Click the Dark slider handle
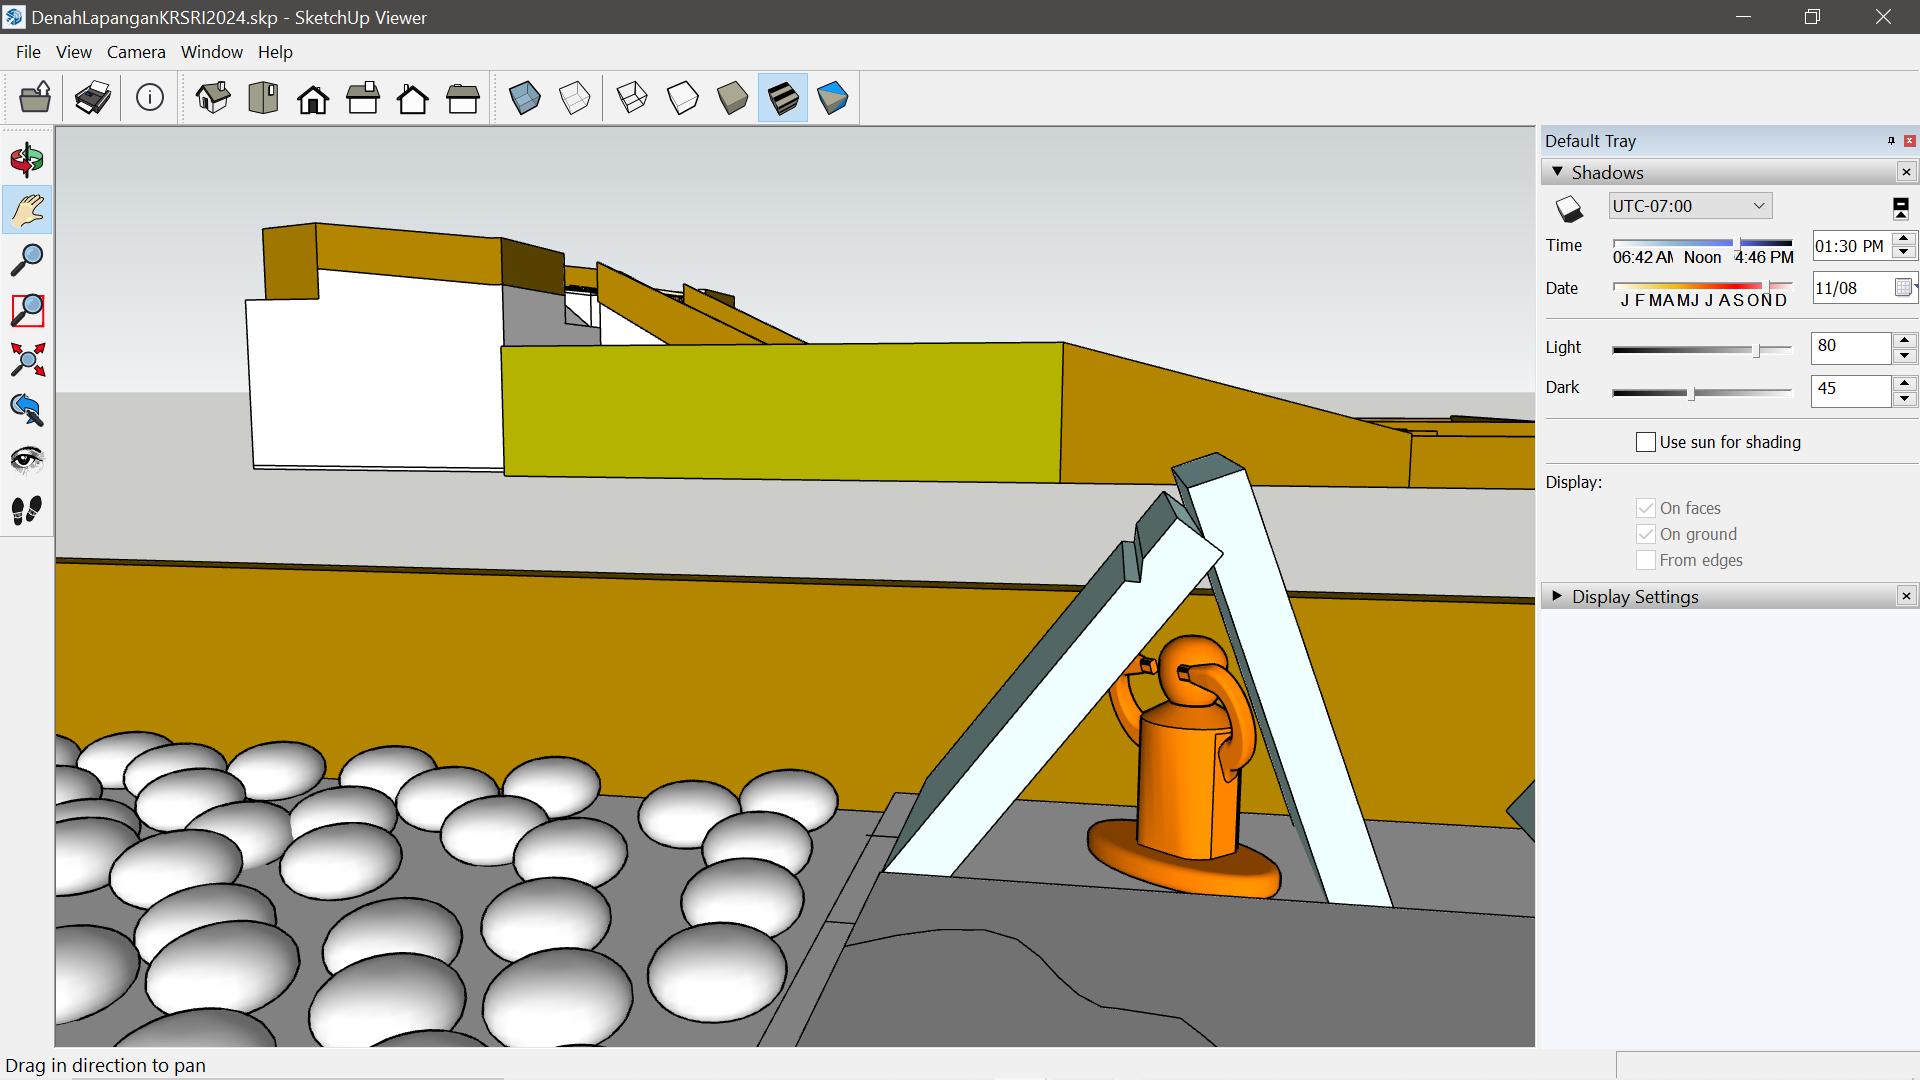This screenshot has height=1080, width=1920. [1691, 393]
